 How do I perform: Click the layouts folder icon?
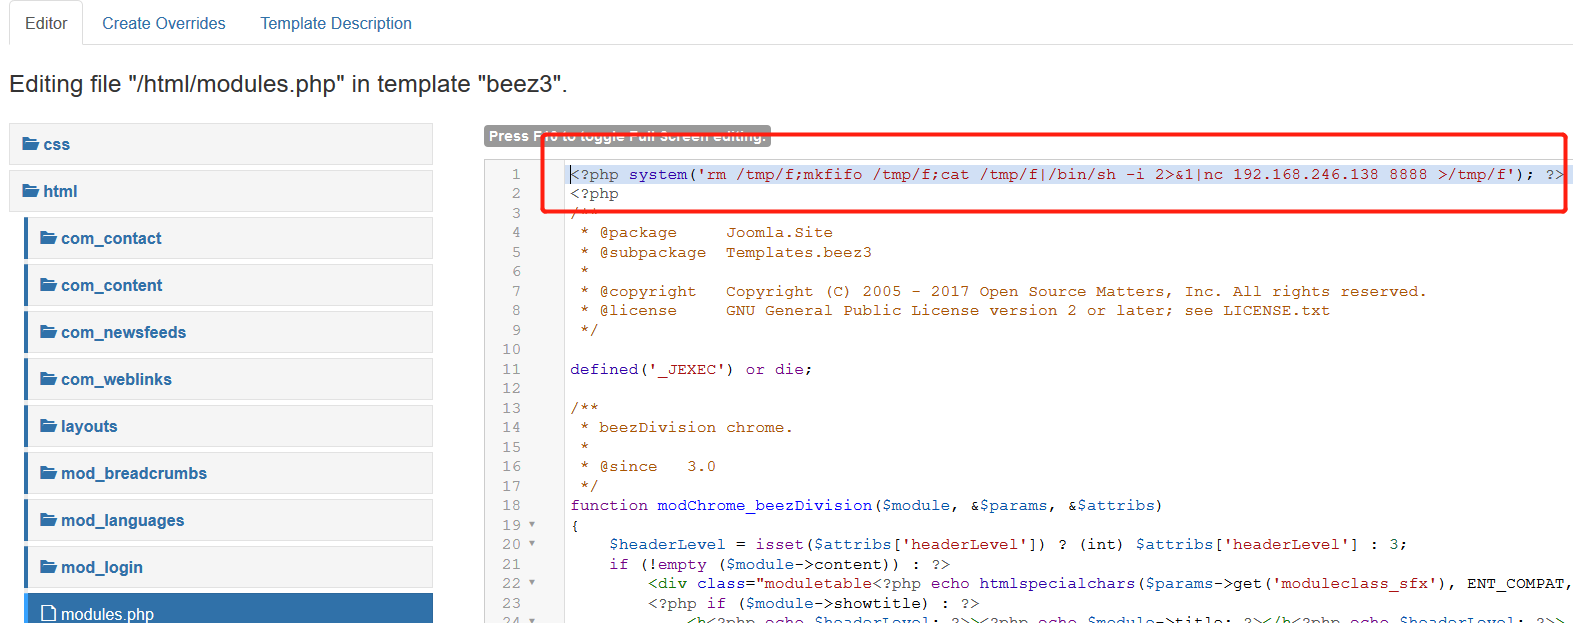tap(48, 426)
